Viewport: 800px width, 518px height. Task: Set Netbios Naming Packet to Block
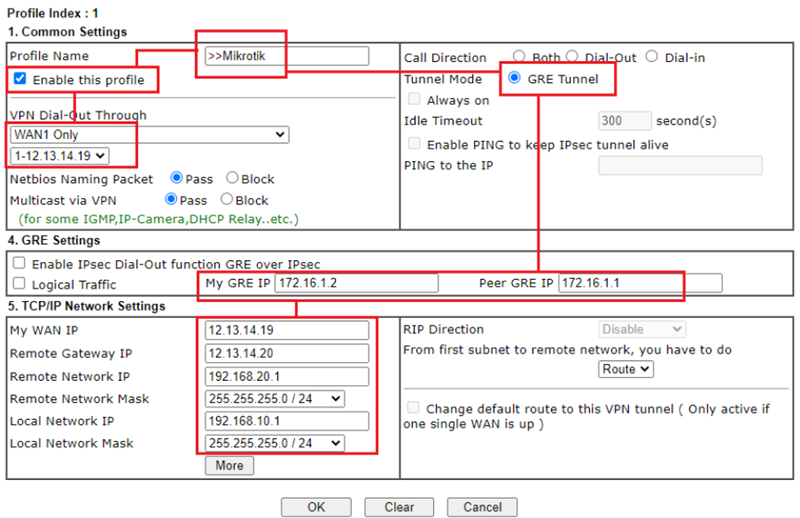[x=232, y=179]
